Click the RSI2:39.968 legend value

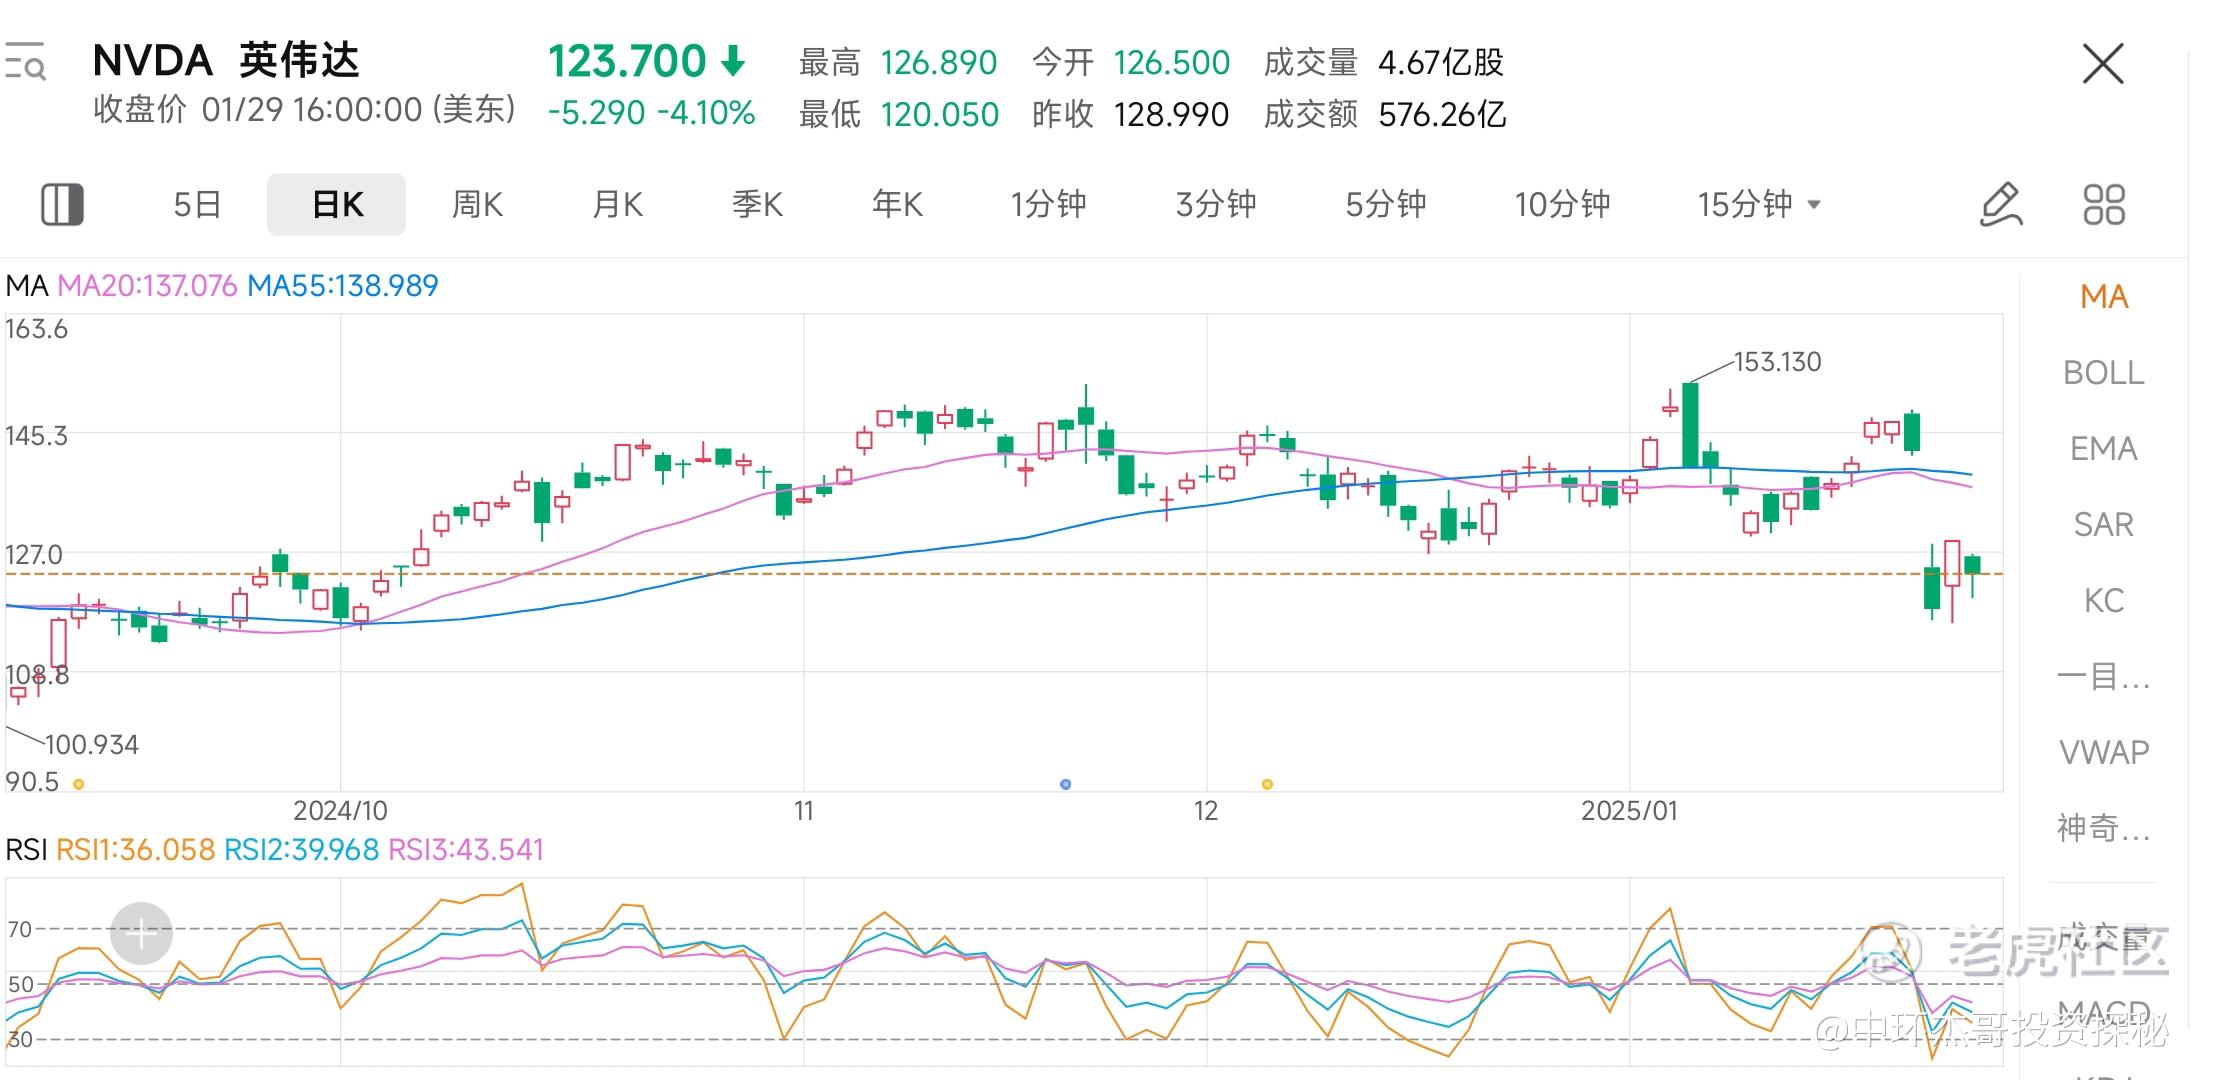(x=301, y=850)
